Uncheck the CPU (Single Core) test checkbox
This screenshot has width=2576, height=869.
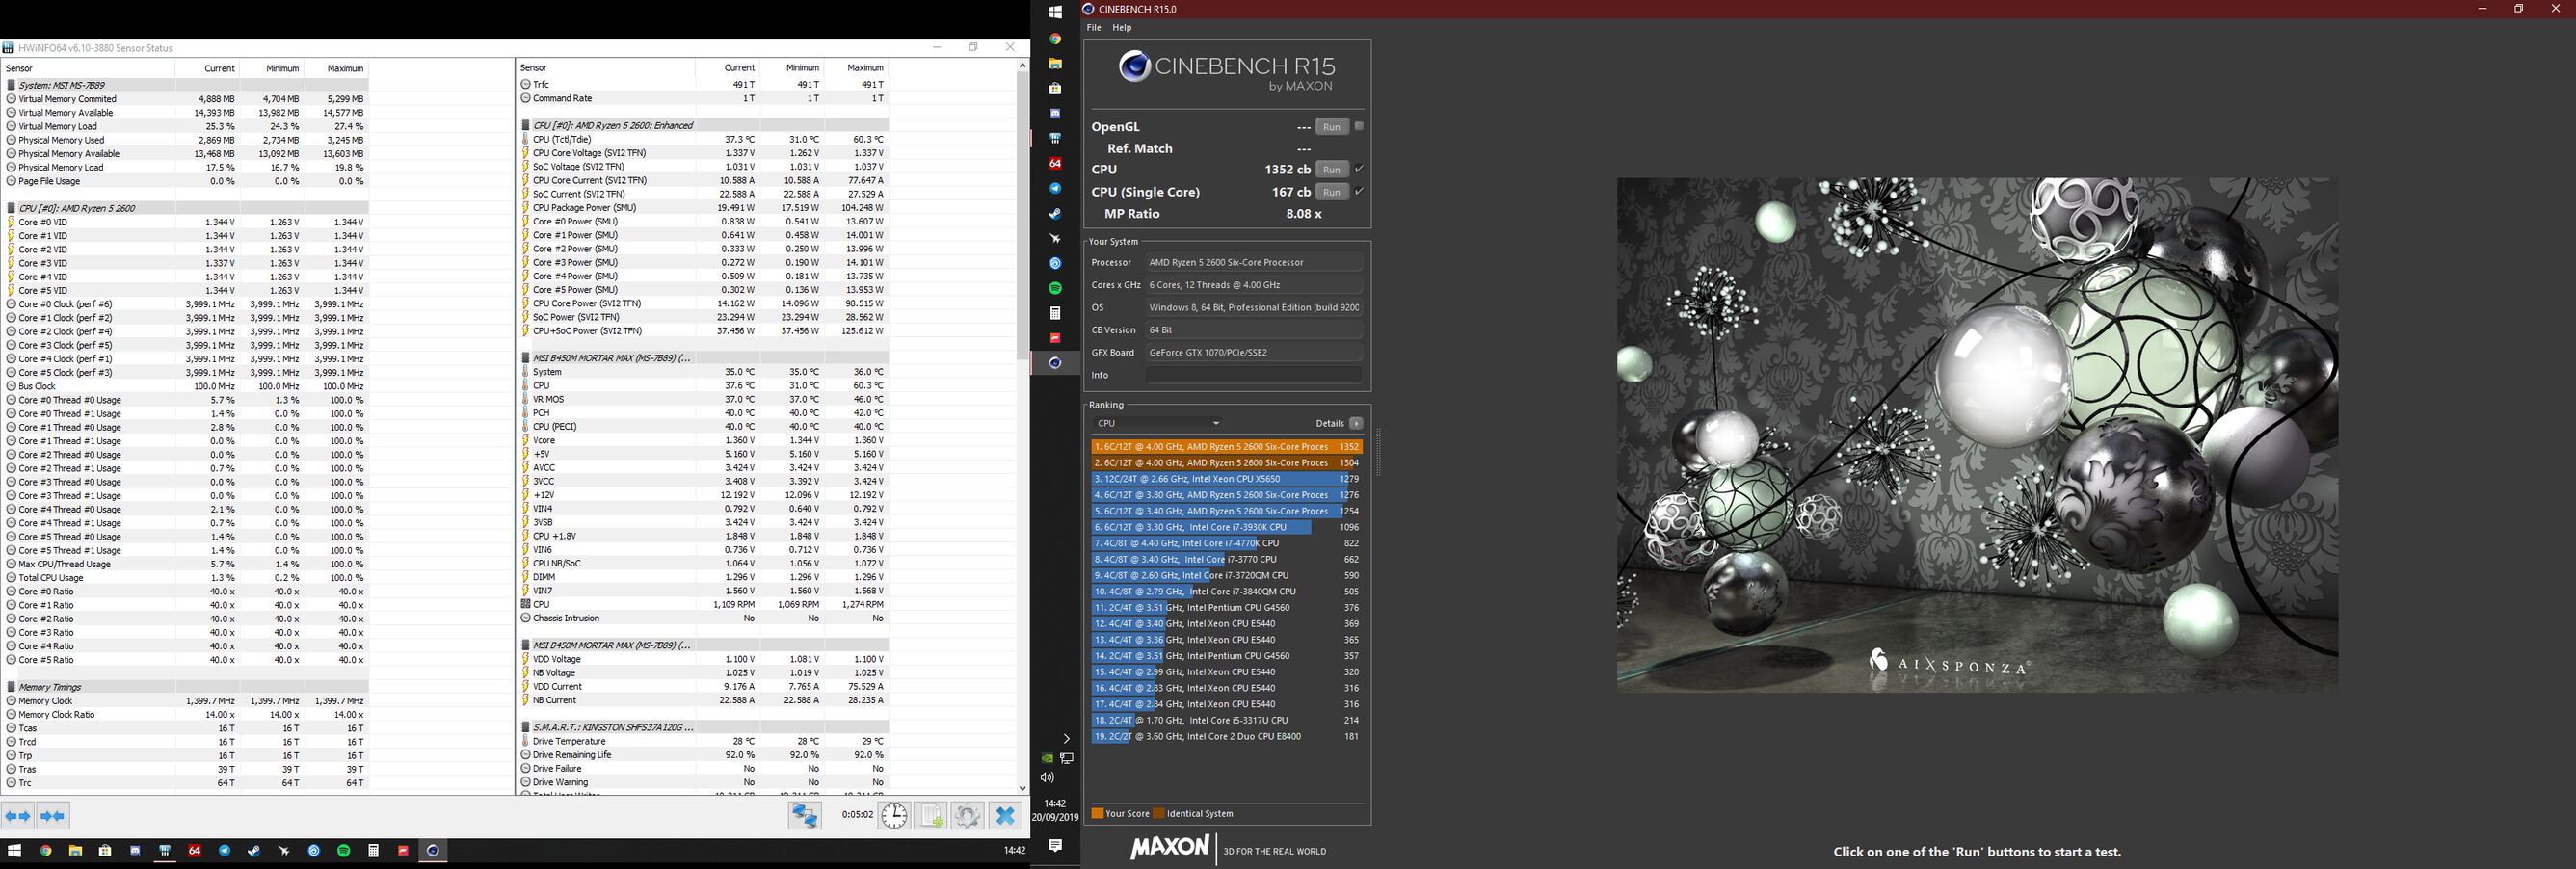1359,191
